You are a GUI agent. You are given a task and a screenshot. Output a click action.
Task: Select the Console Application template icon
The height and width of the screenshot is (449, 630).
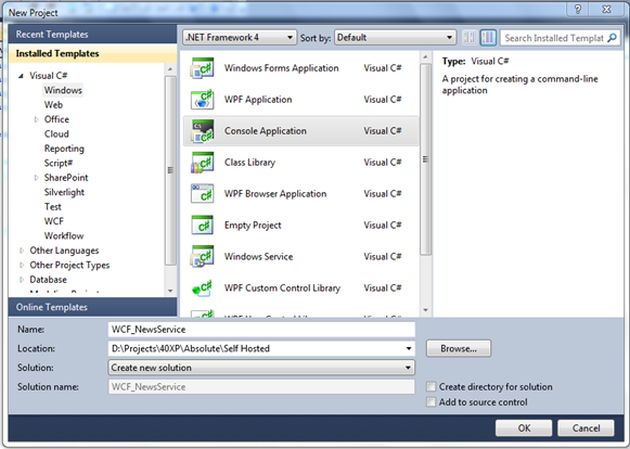coord(202,131)
